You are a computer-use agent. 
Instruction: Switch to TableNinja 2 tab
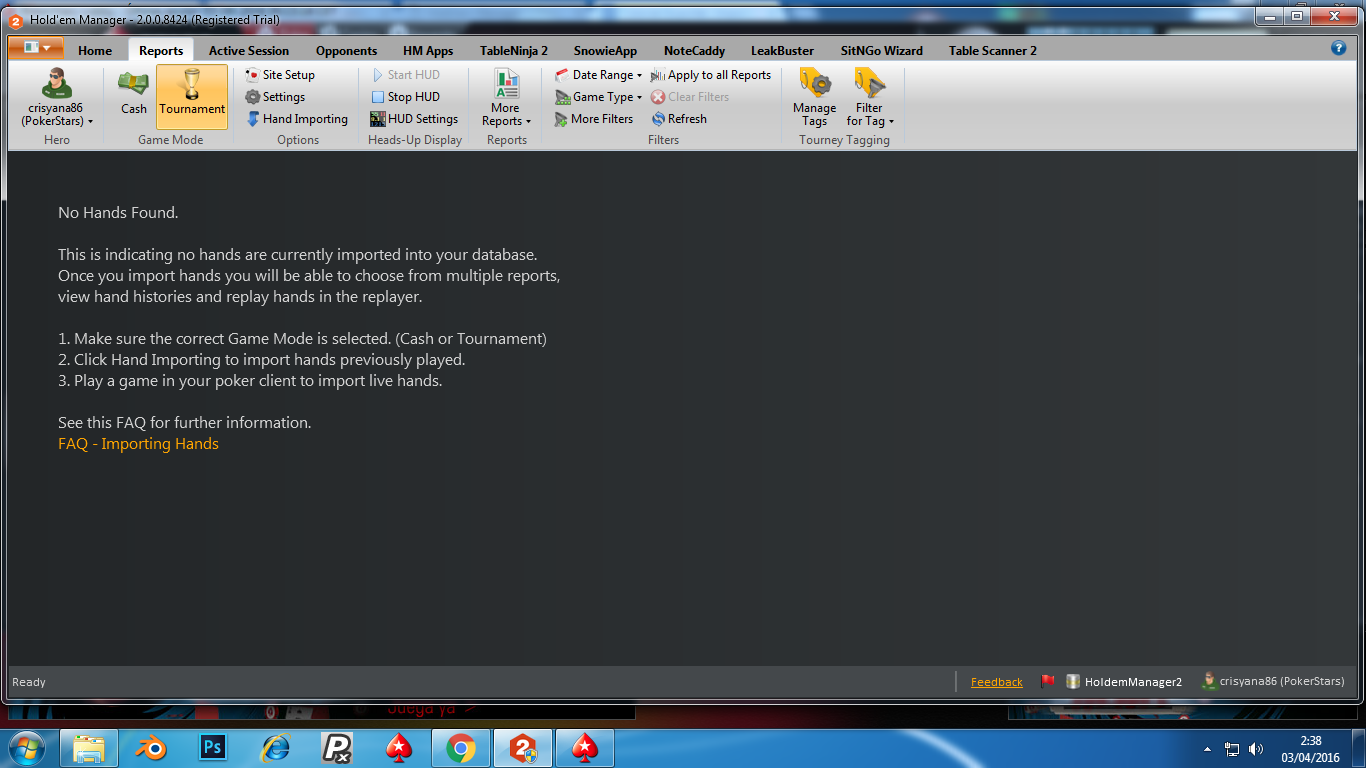(x=514, y=51)
